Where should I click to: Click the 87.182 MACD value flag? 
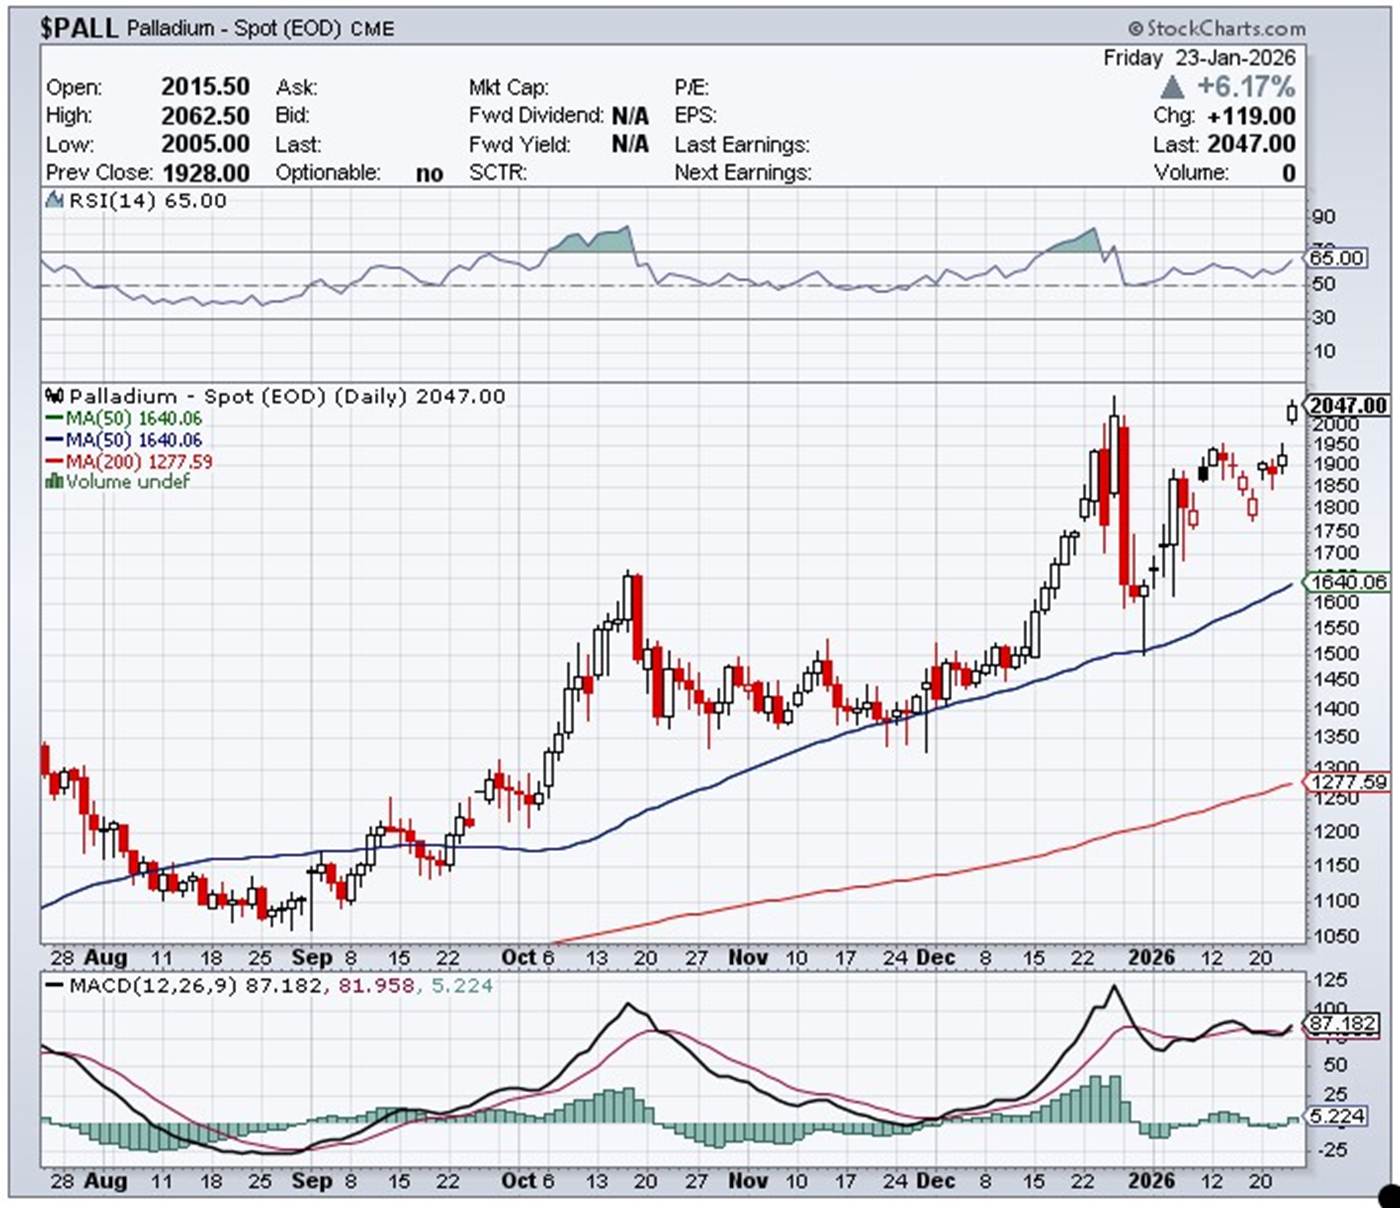[1341, 1024]
